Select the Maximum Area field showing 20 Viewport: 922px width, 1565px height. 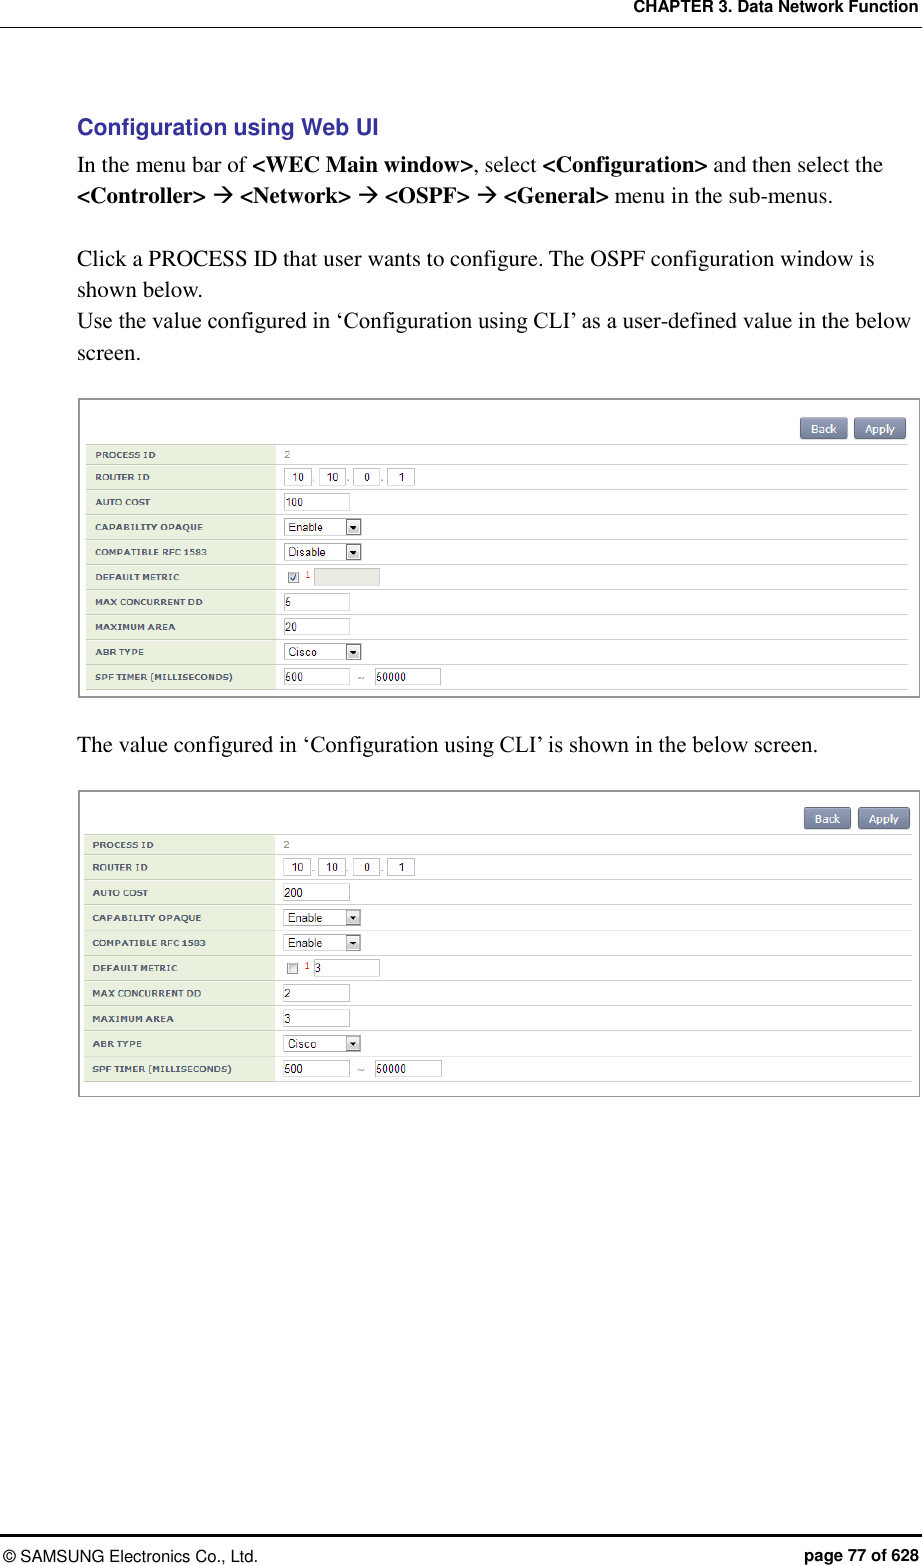316,627
